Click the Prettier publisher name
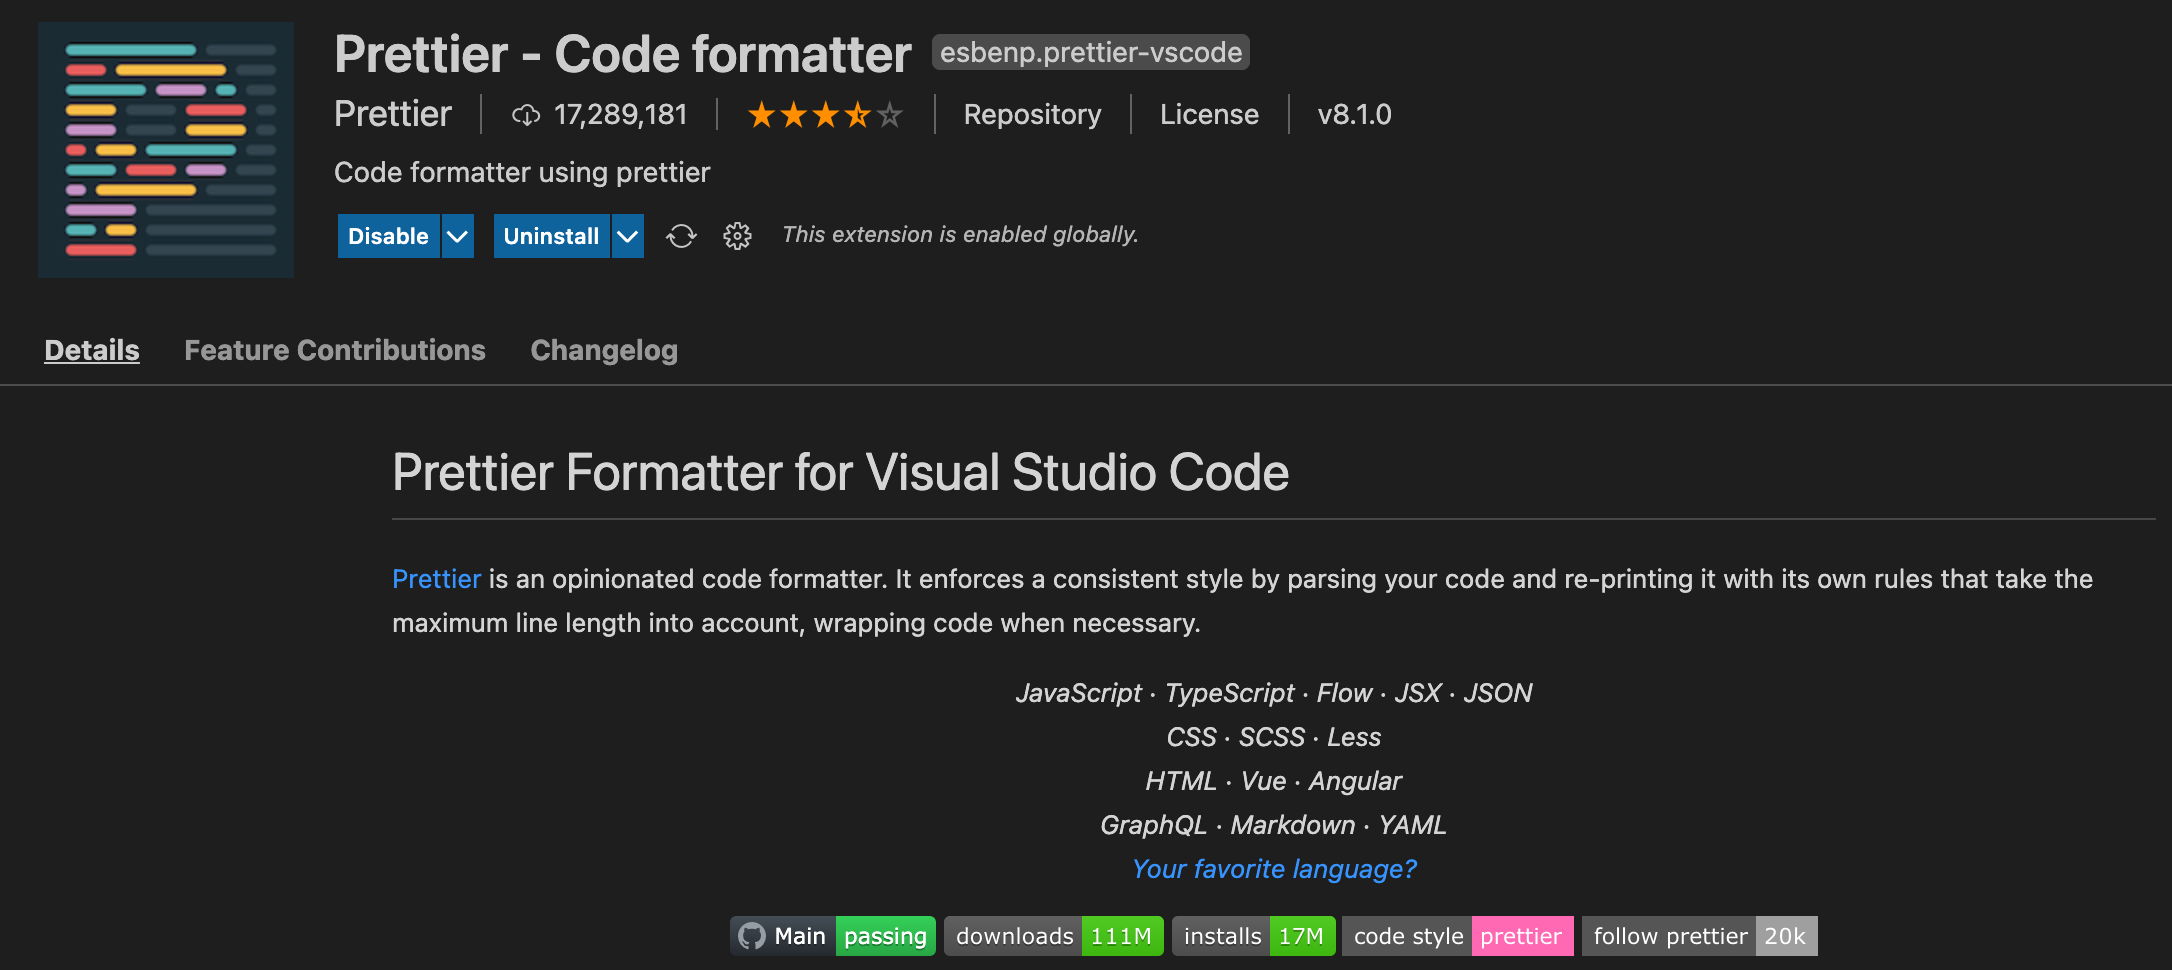This screenshot has height=970, width=2172. click(x=393, y=114)
